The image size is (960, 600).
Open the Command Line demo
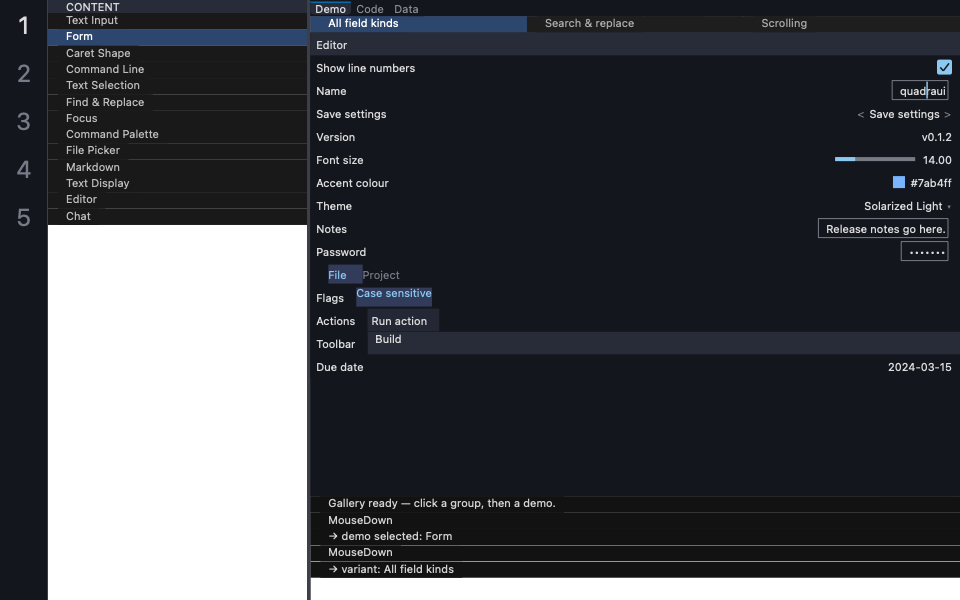coord(178,69)
